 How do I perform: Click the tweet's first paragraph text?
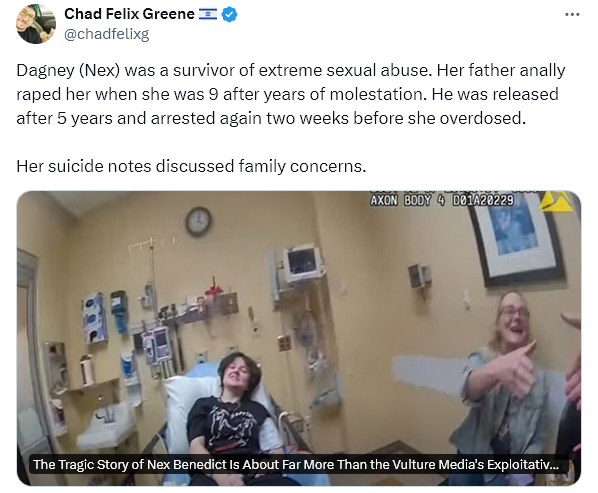(x=291, y=94)
